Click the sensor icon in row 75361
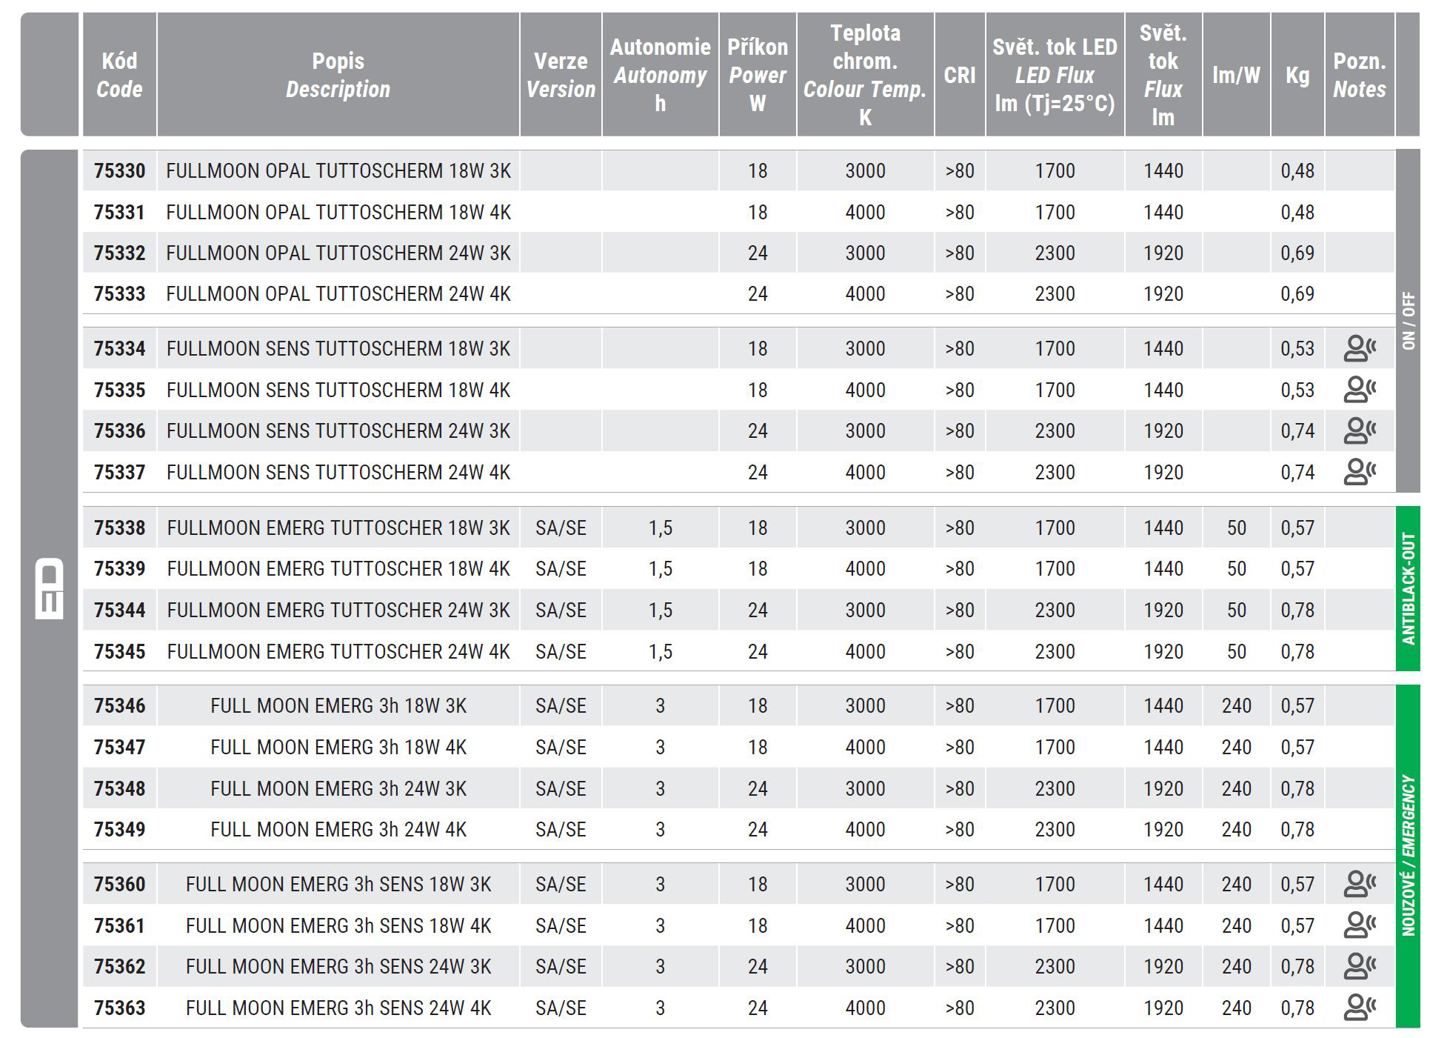The image size is (1430, 1038). [x=1359, y=925]
